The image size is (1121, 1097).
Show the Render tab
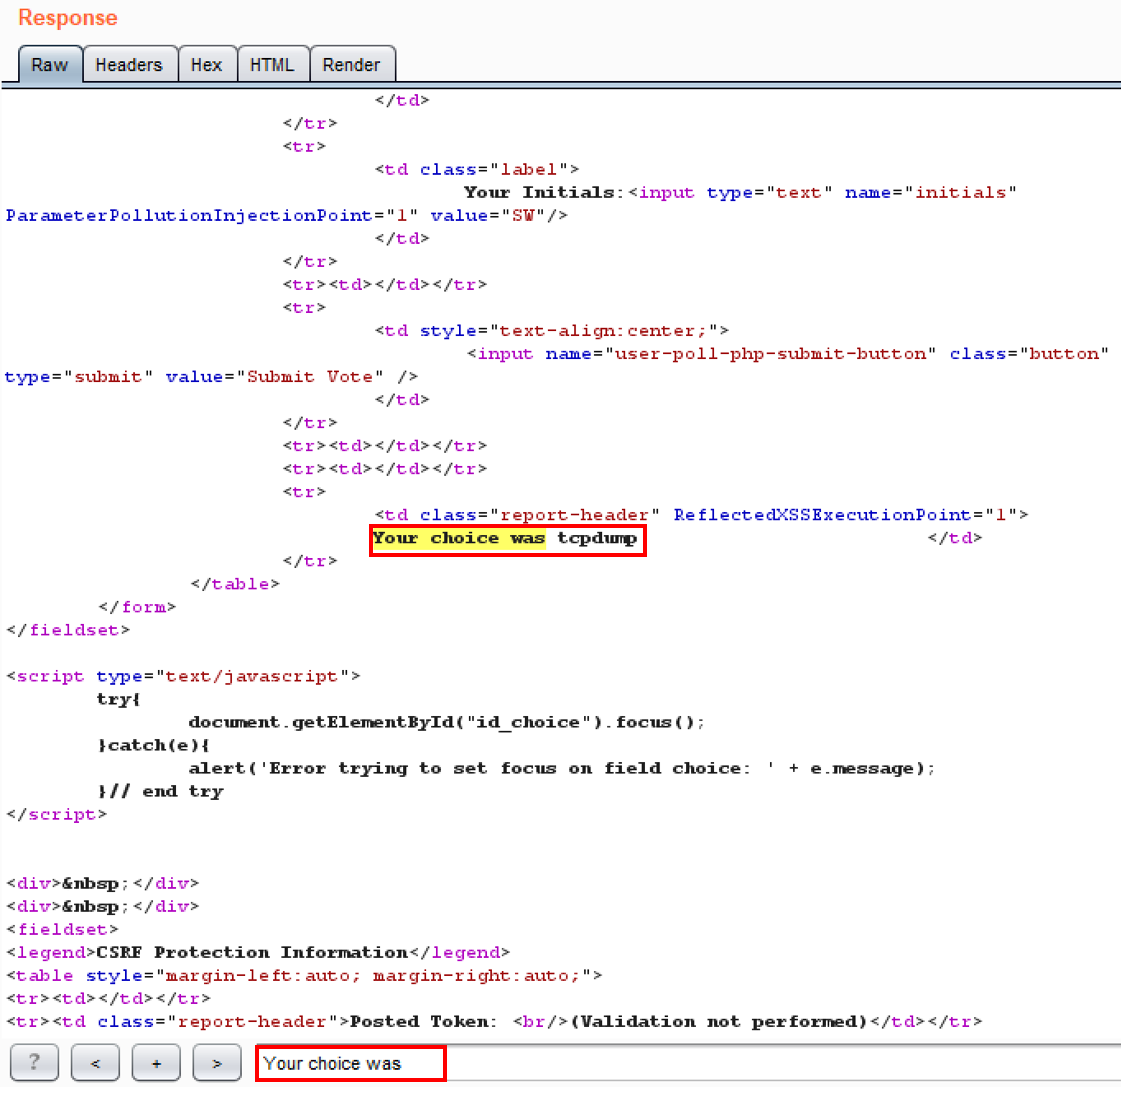point(351,65)
